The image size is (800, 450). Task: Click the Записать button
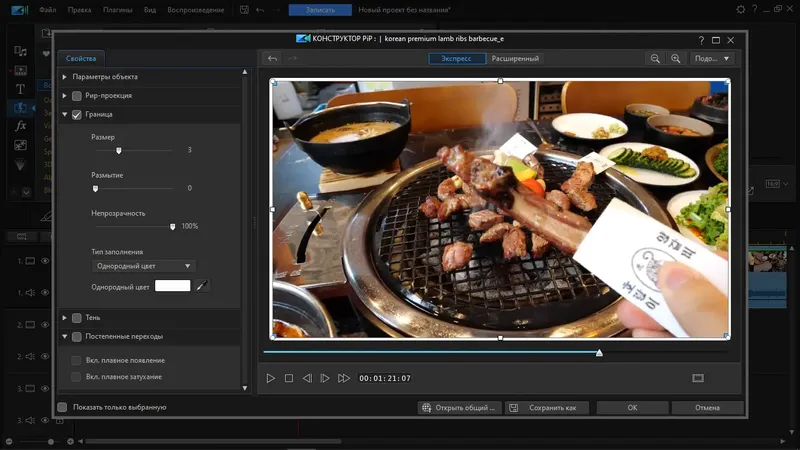point(320,10)
